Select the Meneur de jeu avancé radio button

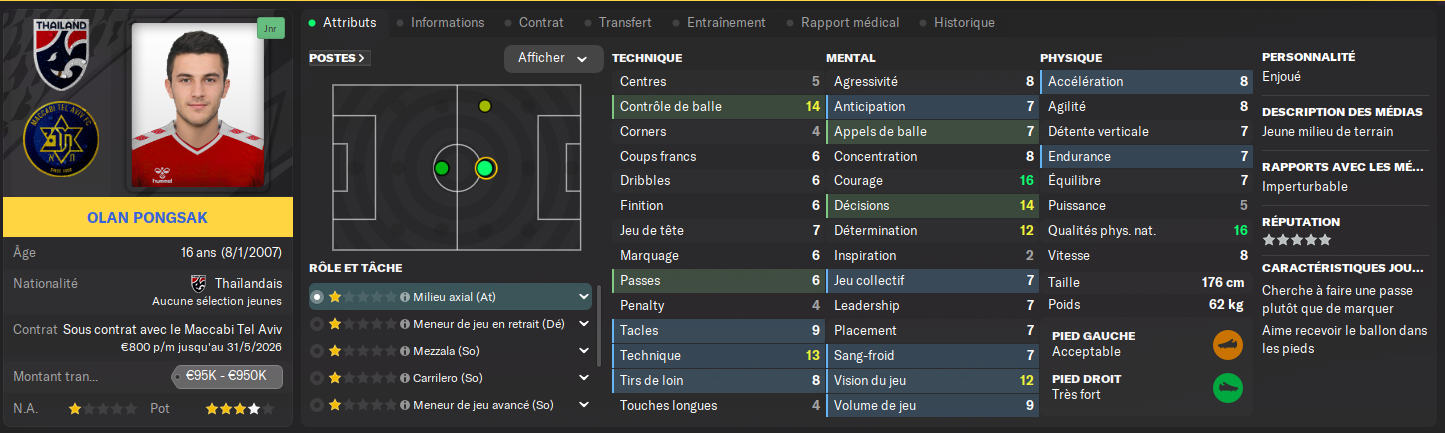coord(317,405)
